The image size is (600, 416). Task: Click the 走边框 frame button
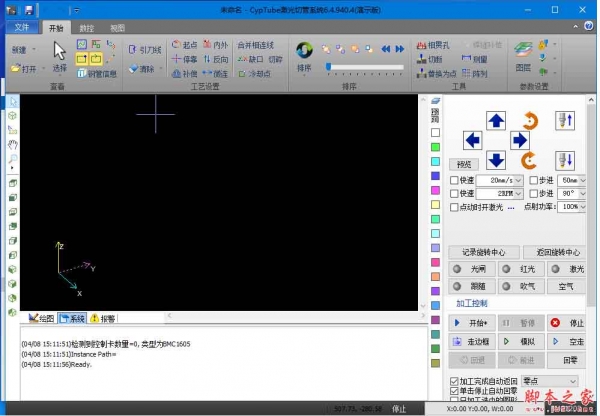pos(472,341)
